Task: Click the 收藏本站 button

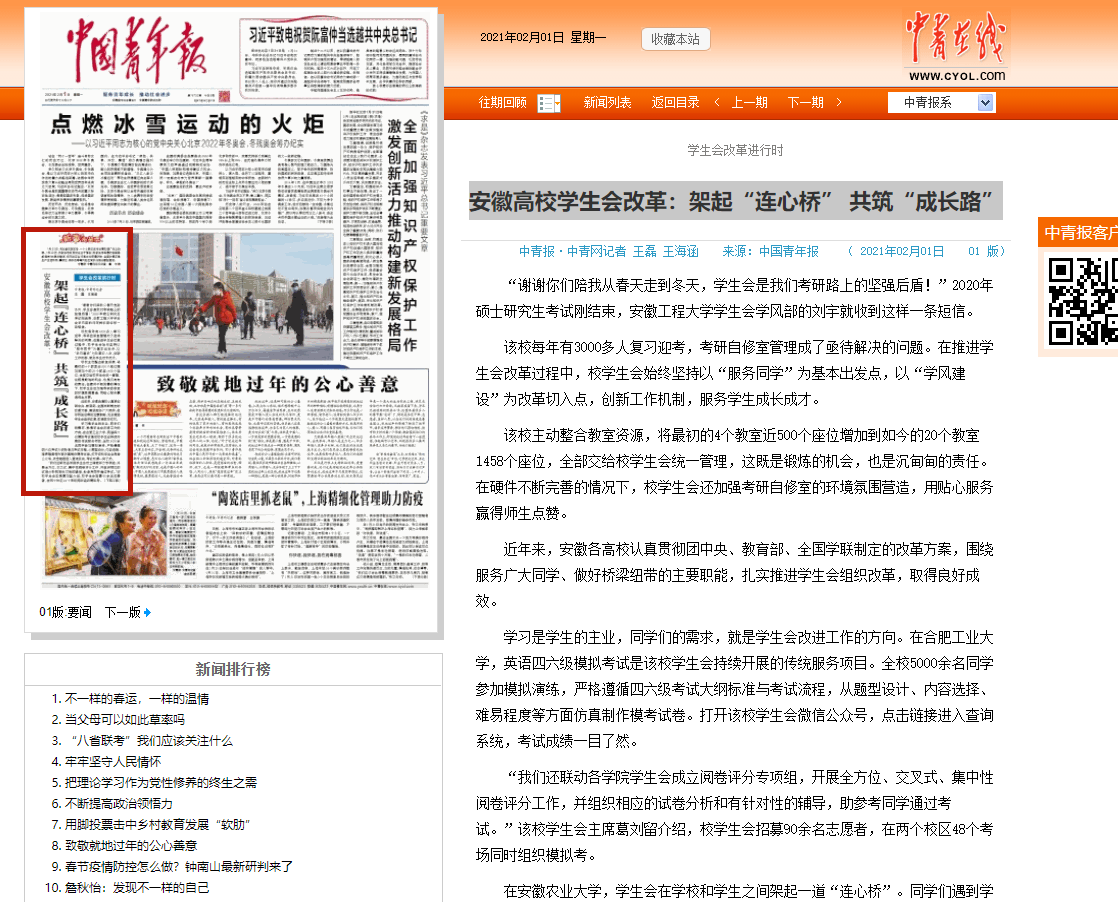Action: pos(675,39)
